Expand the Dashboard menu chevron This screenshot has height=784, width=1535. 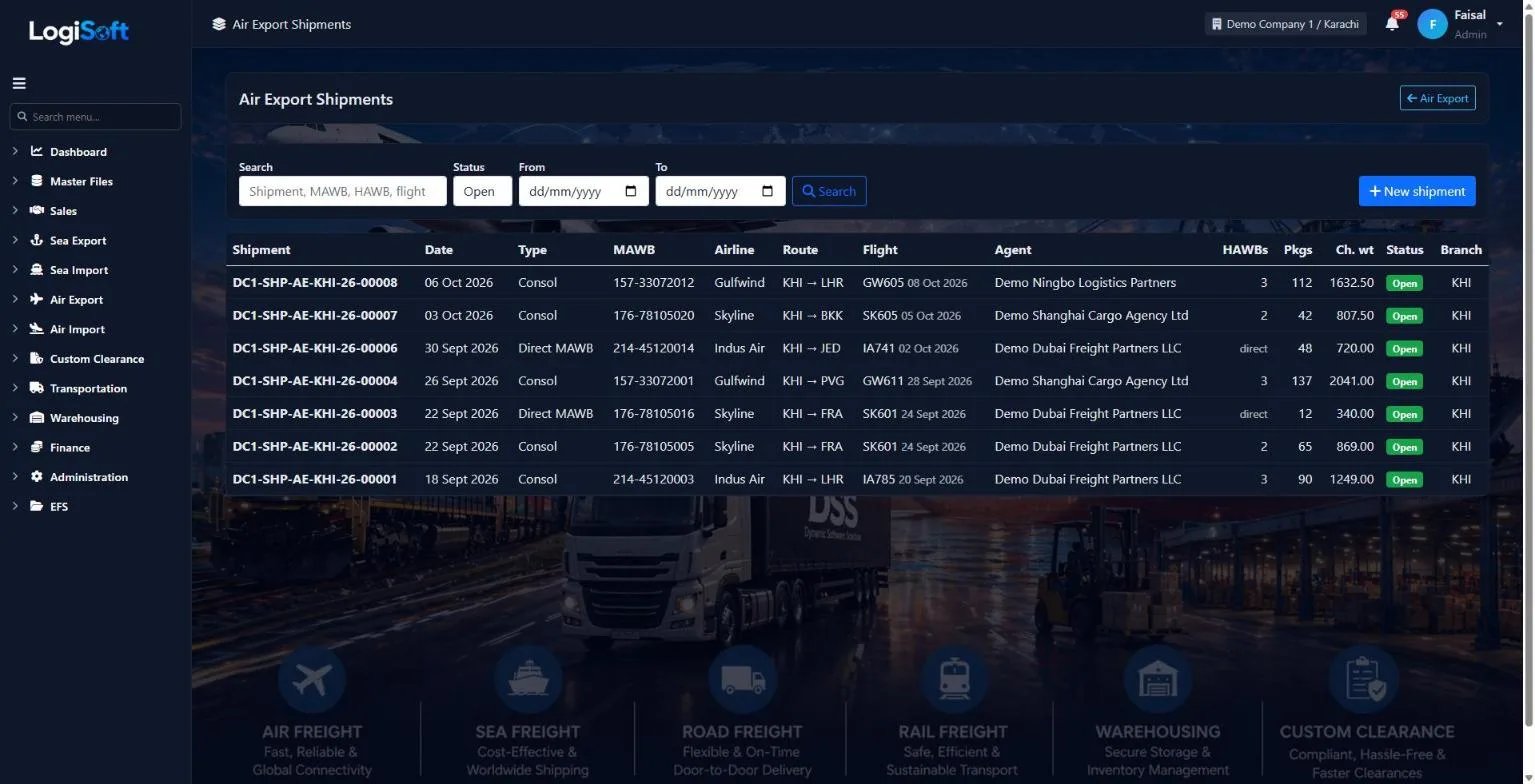(16, 152)
